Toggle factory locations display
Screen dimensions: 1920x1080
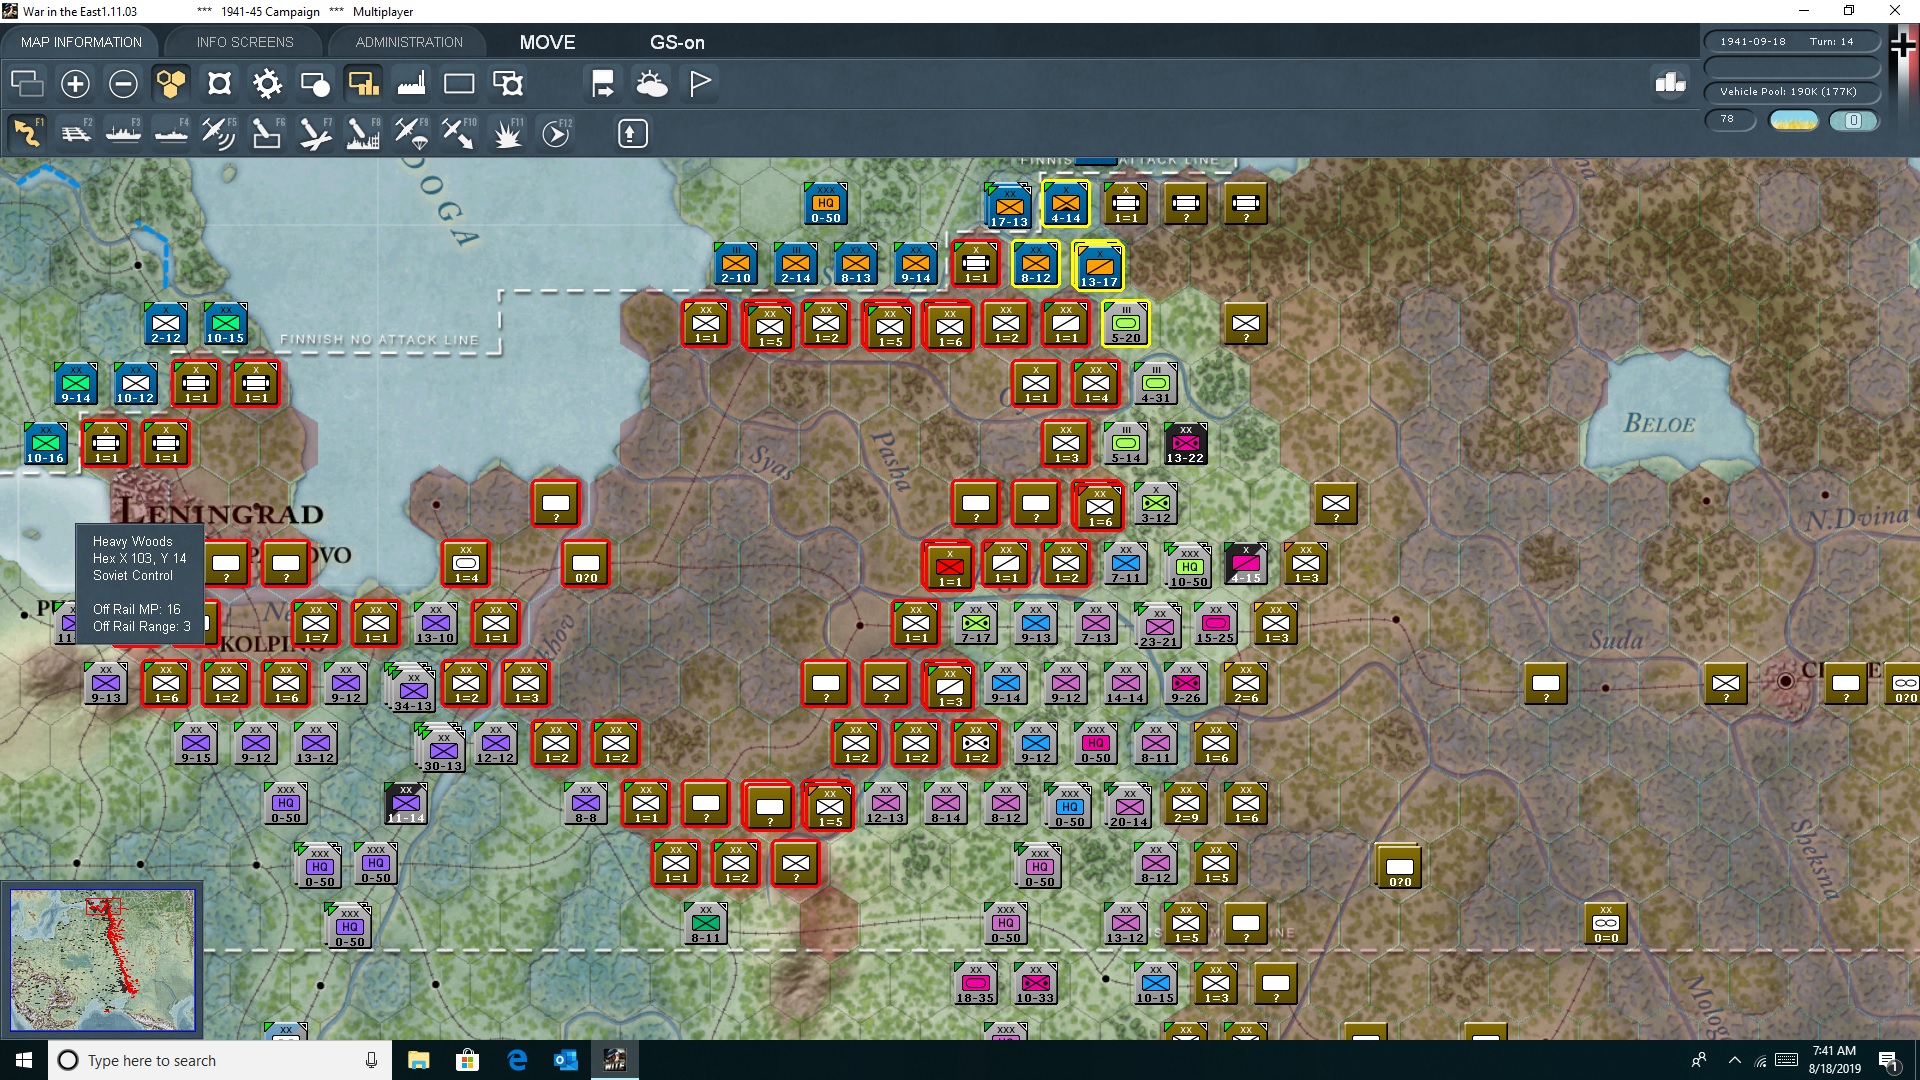tap(411, 83)
